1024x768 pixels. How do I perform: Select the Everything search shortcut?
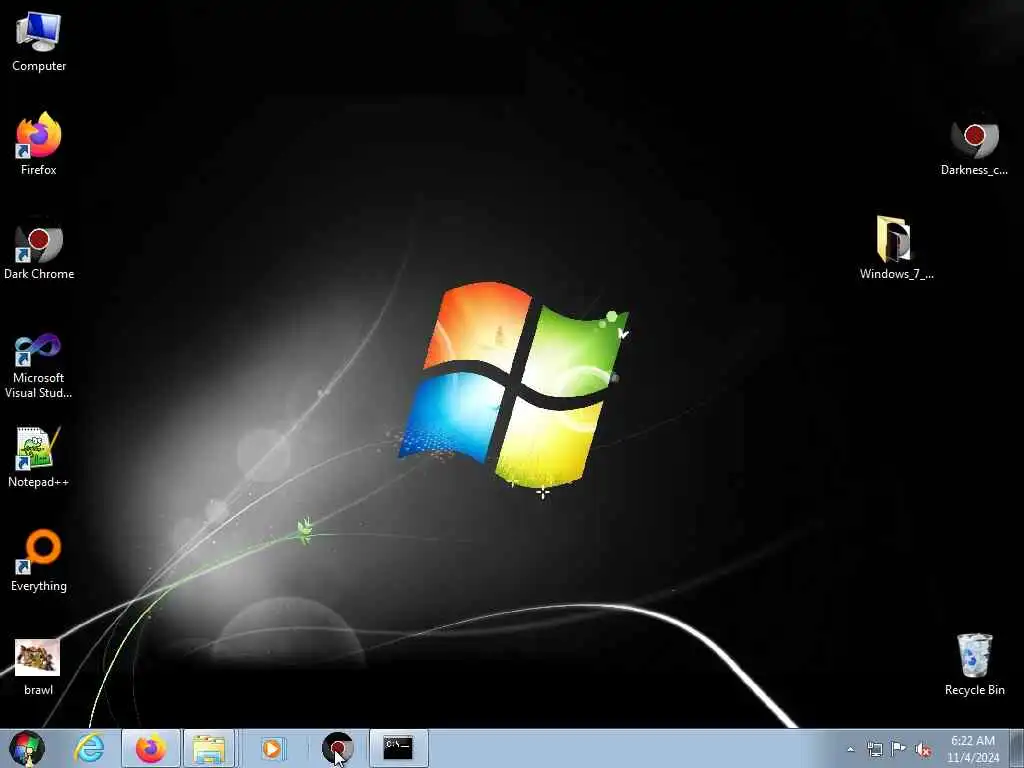[39, 560]
